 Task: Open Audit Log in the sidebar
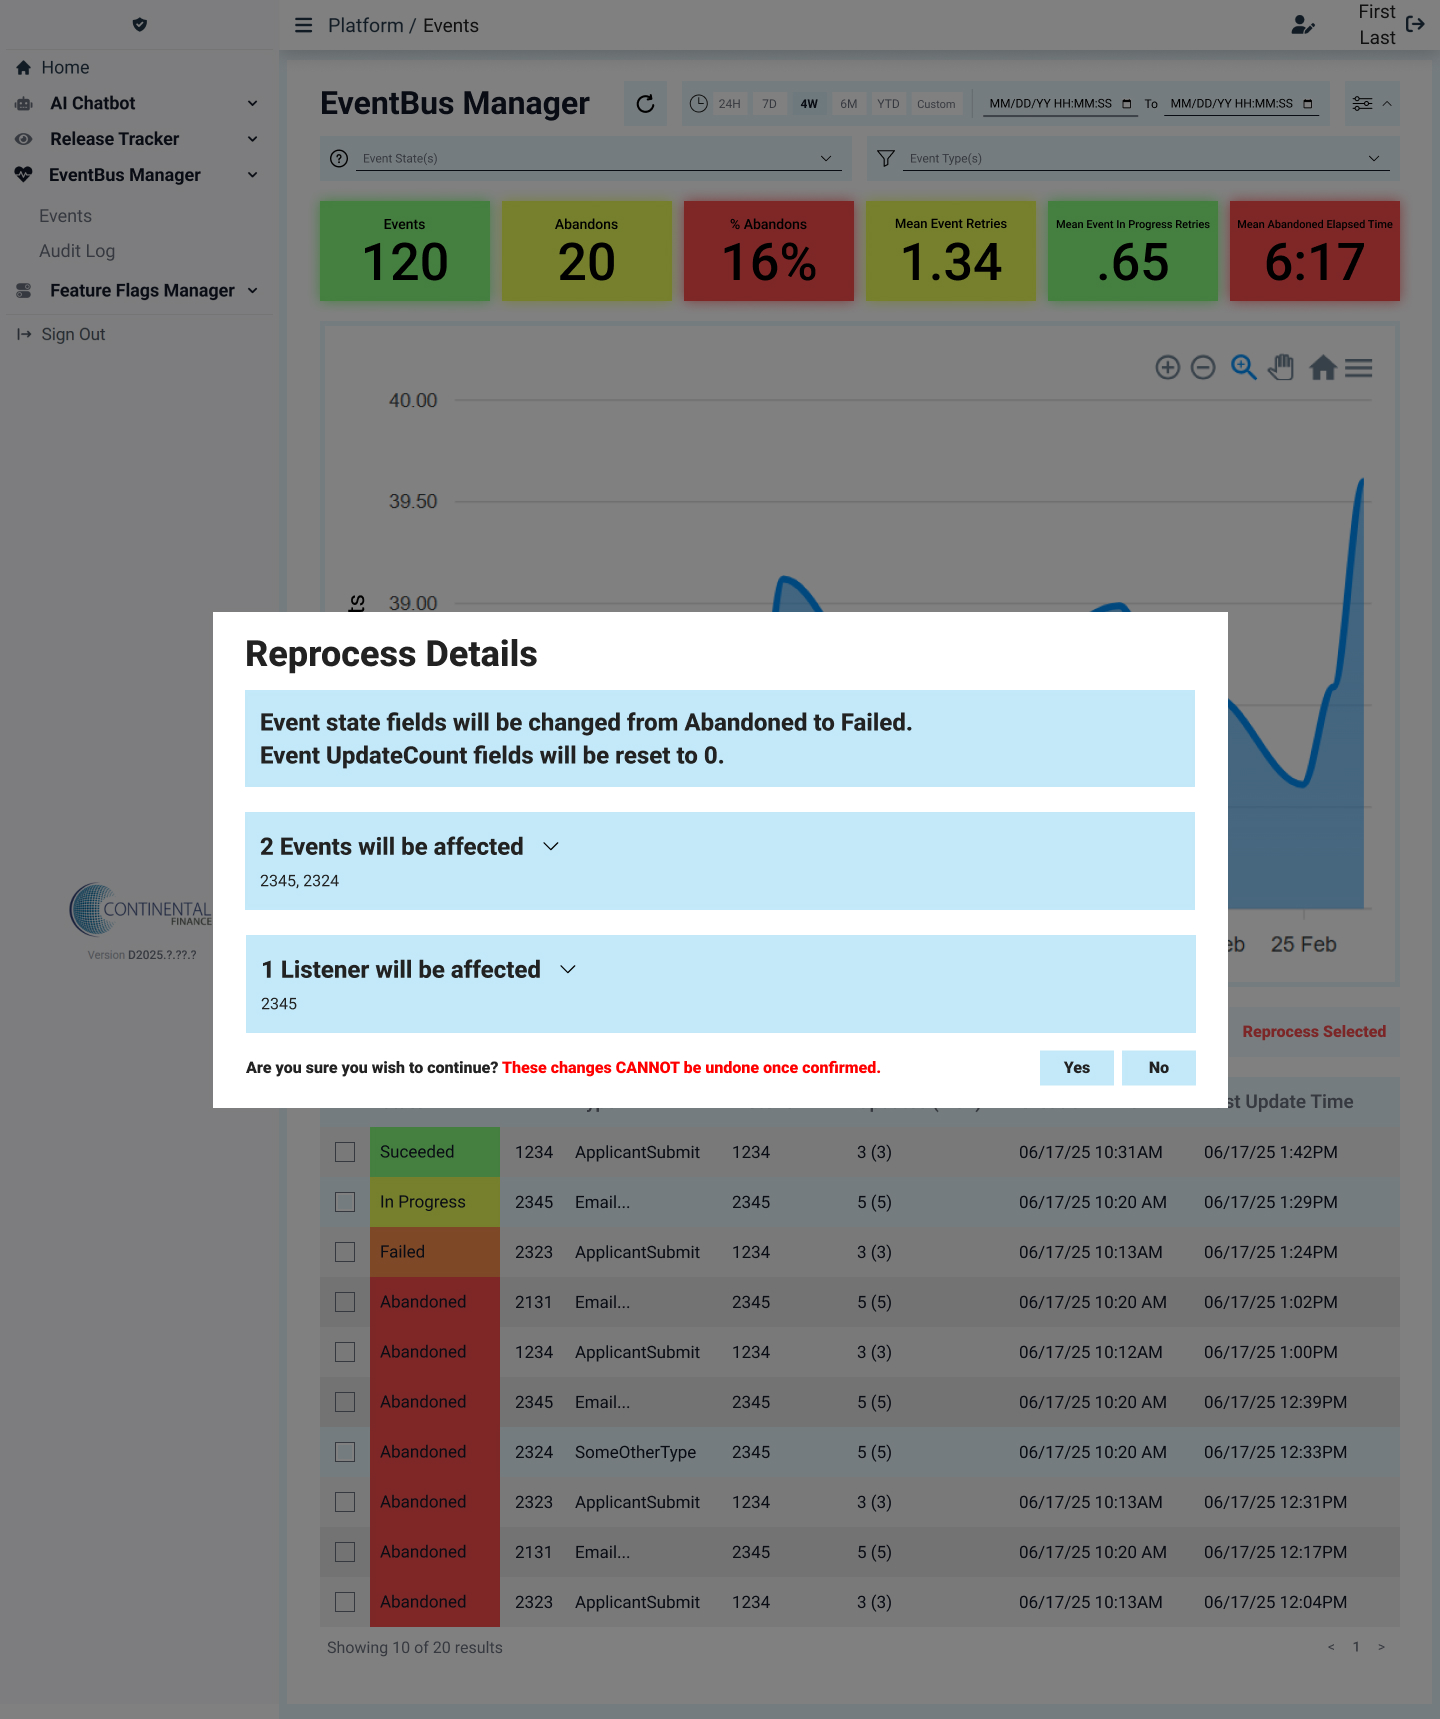tap(77, 251)
